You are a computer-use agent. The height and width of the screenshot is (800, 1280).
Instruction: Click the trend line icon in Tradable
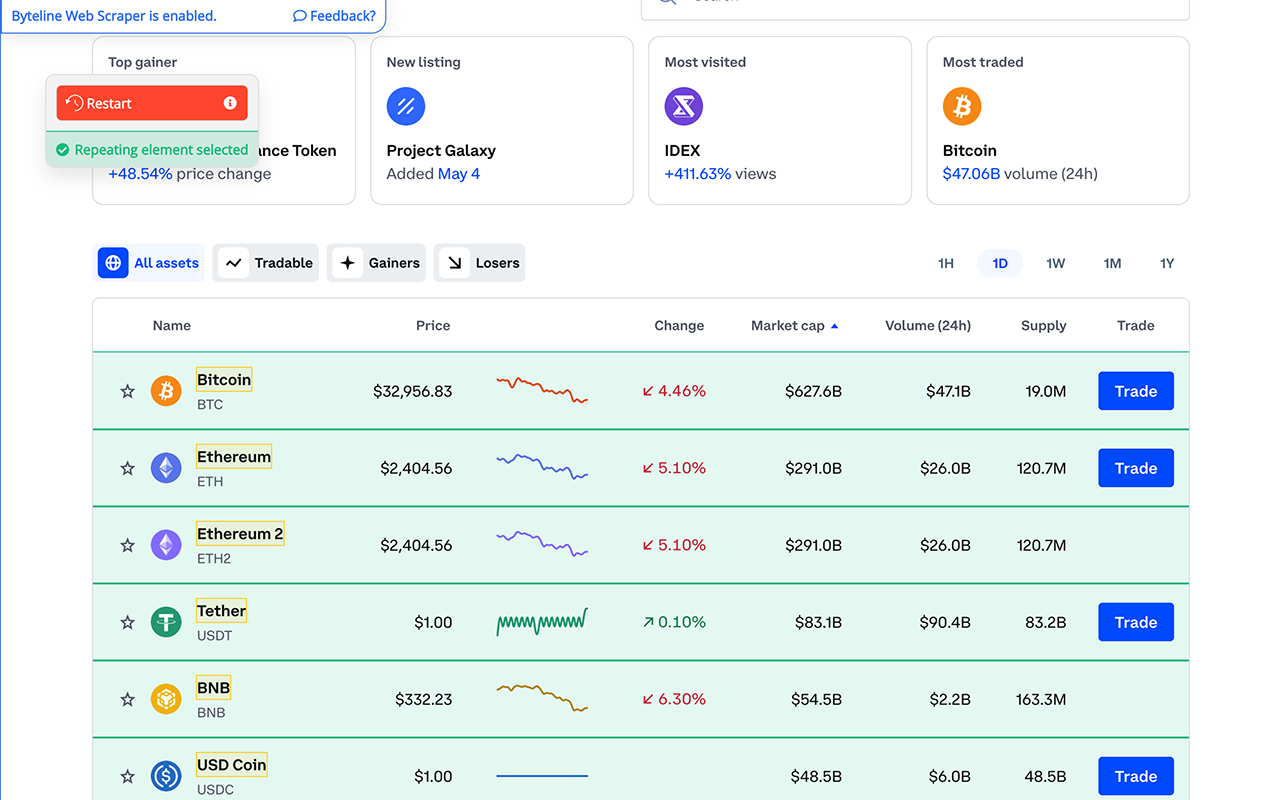233,263
